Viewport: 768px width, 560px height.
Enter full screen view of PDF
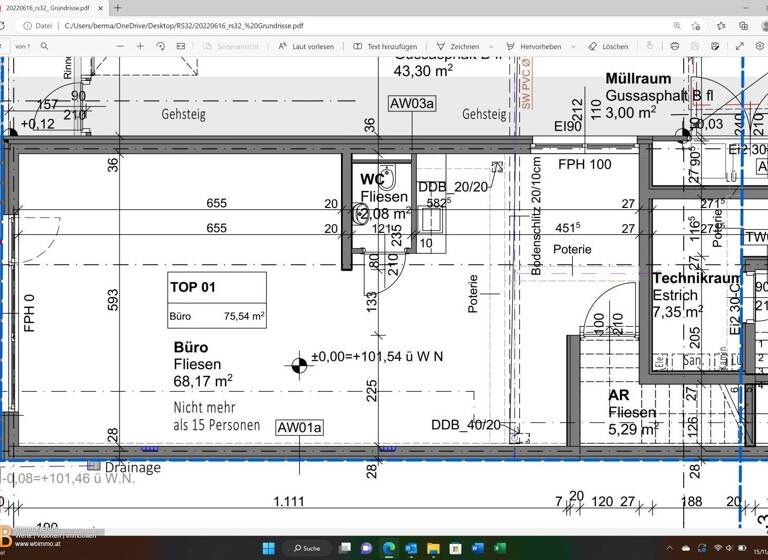(739, 46)
